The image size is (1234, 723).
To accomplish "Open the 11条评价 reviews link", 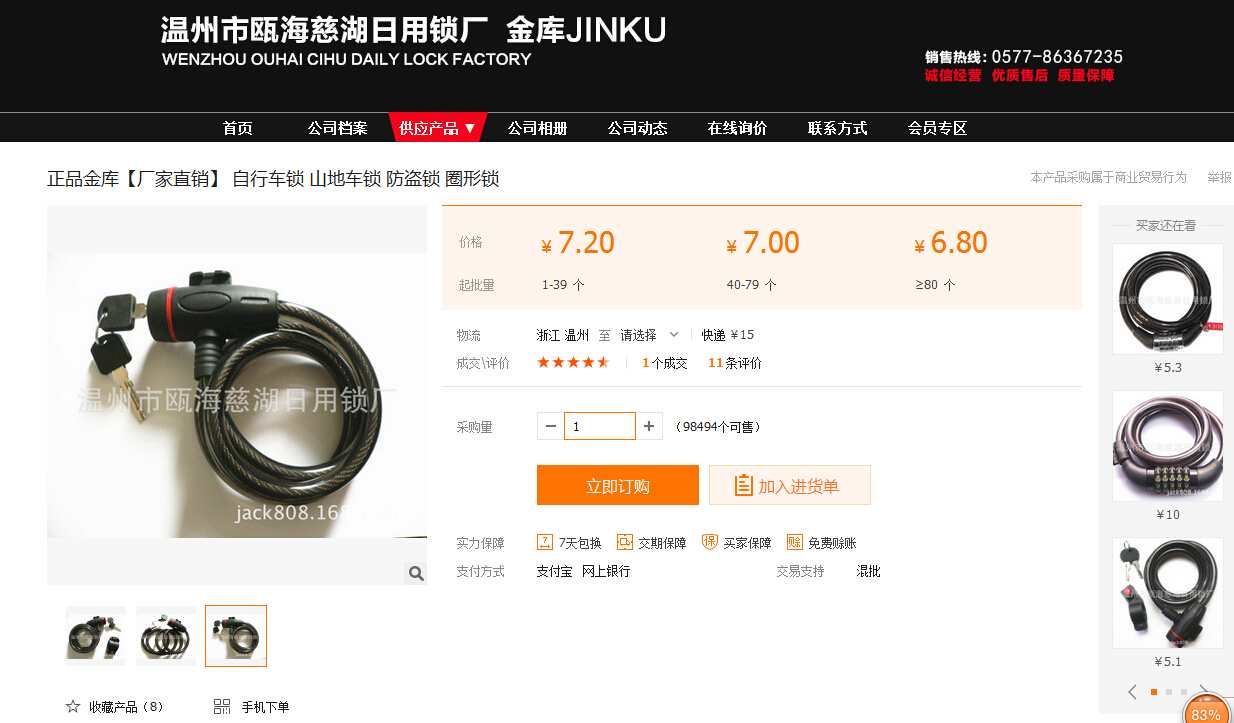I will pyautogui.click(x=735, y=363).
